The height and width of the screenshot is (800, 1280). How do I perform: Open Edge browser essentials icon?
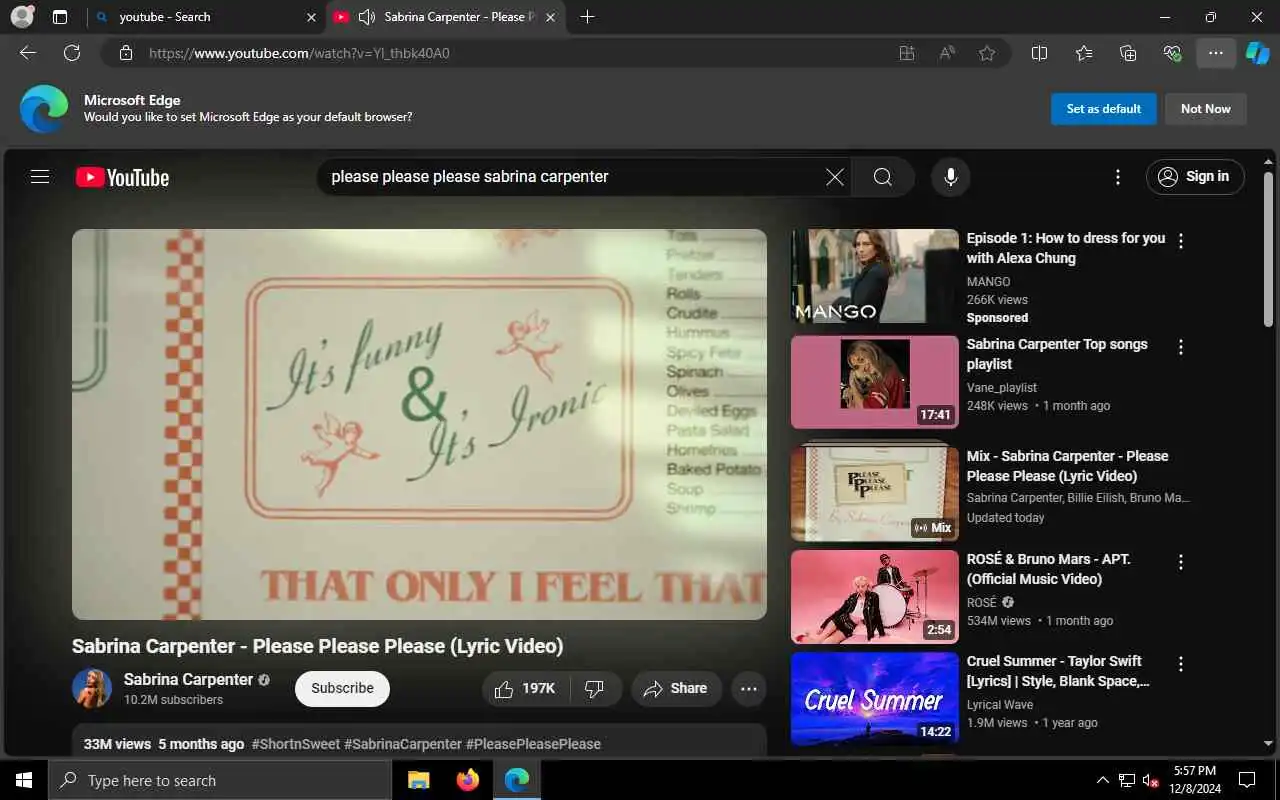tap(1172, 53)
